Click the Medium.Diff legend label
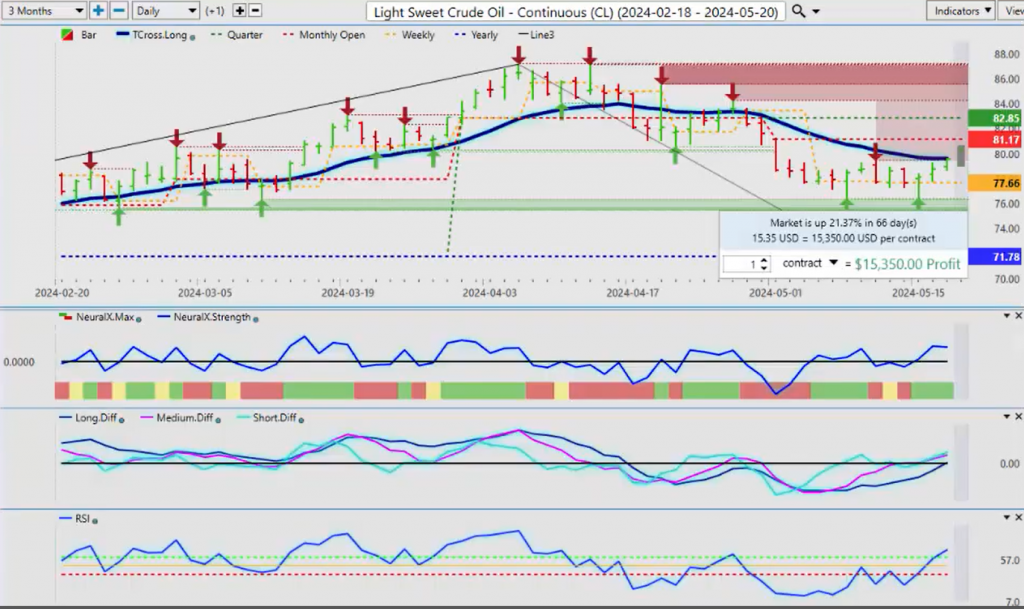The image size is (1024, 609). 184,419
